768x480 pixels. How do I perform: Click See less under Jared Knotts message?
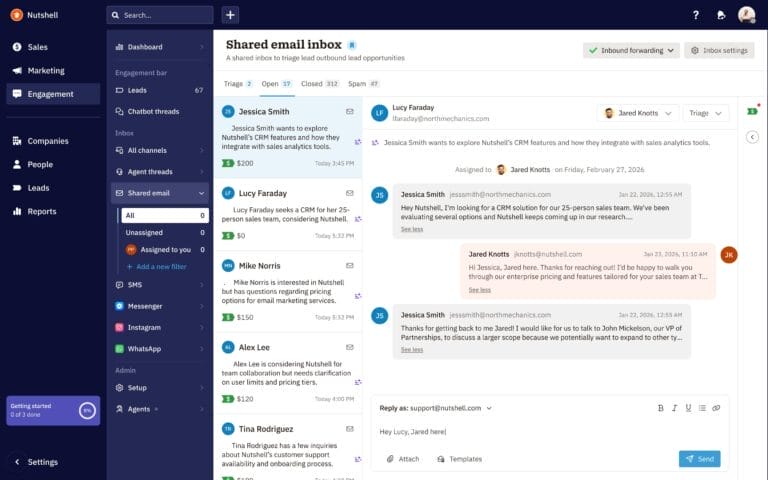[x=480, y=290]
